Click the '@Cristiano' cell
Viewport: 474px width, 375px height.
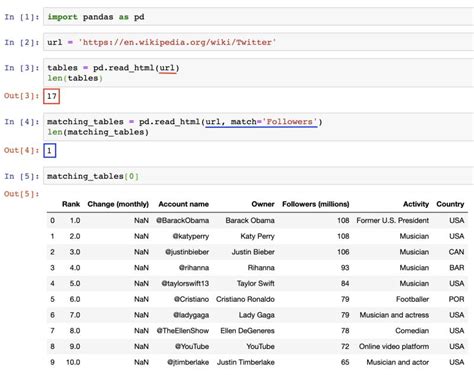[192, 299]
